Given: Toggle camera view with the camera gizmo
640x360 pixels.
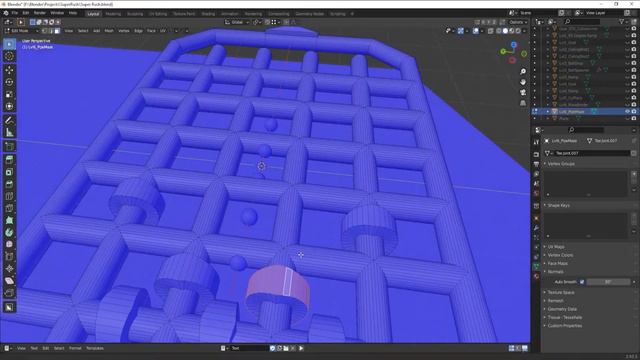Looking at the screenshot, I should point(523,92).
